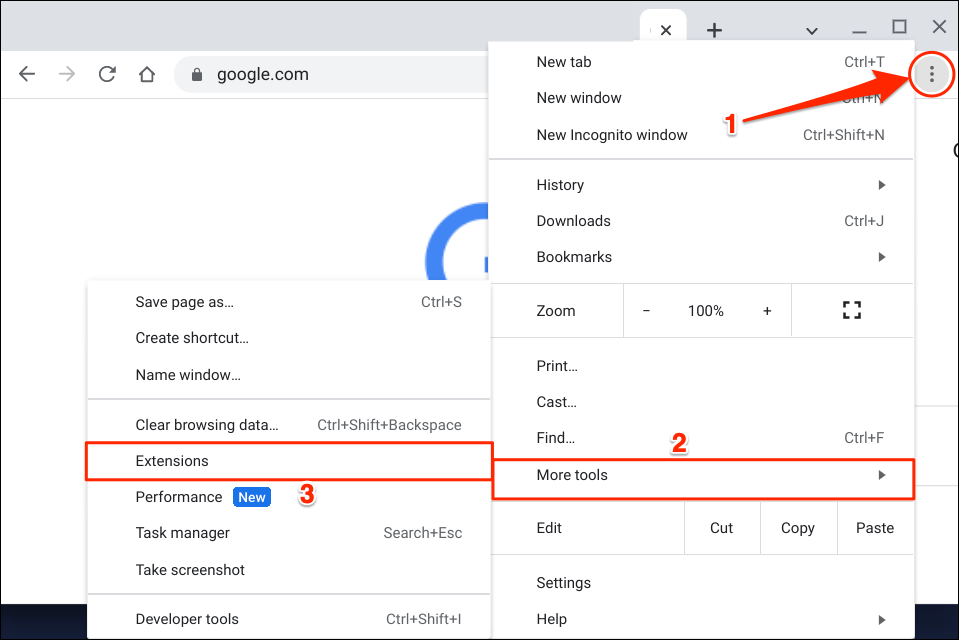
Task: Toggle fullscreen mode icon in Zoom row
Action: coord(851,311)
